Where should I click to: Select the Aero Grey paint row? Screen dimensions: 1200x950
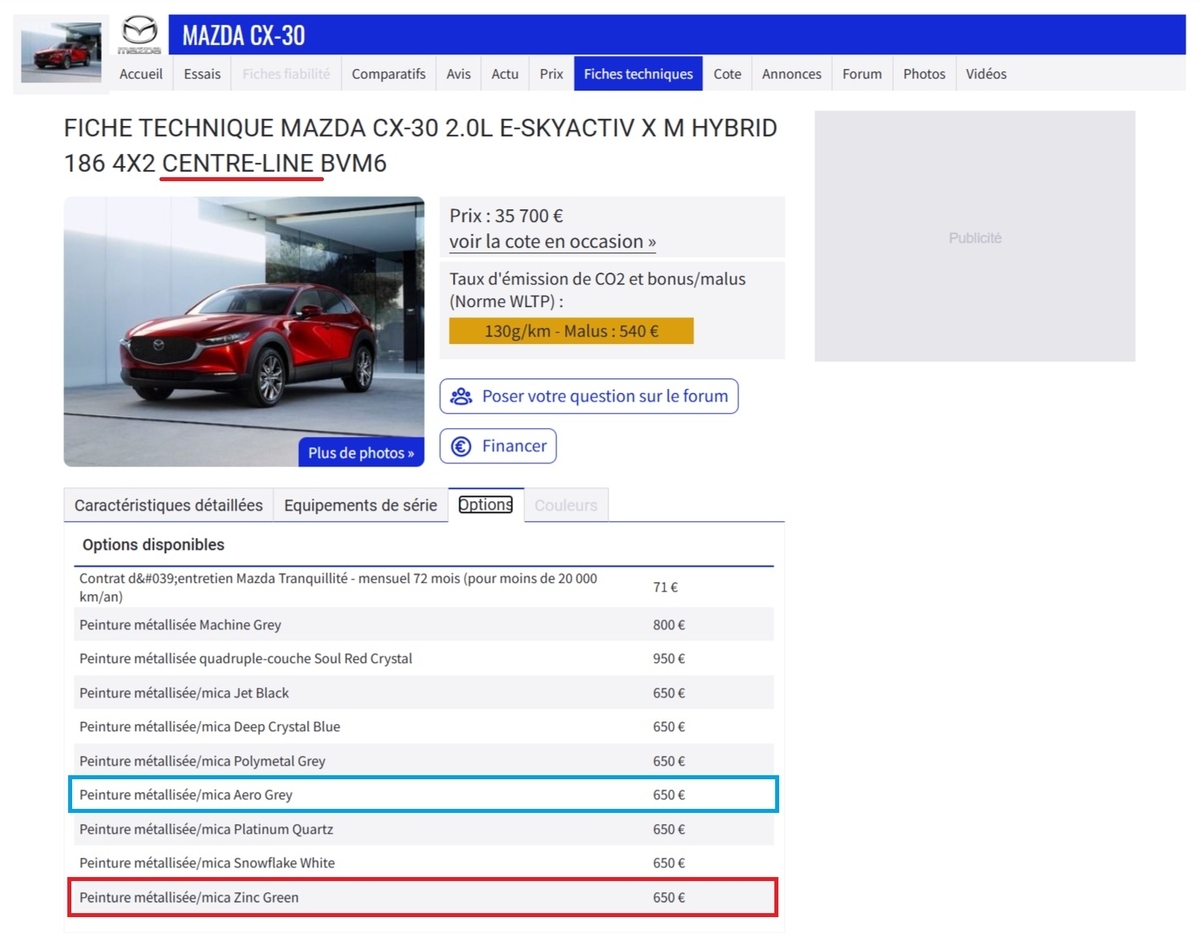pyautogui.click(x=423, y=795)
